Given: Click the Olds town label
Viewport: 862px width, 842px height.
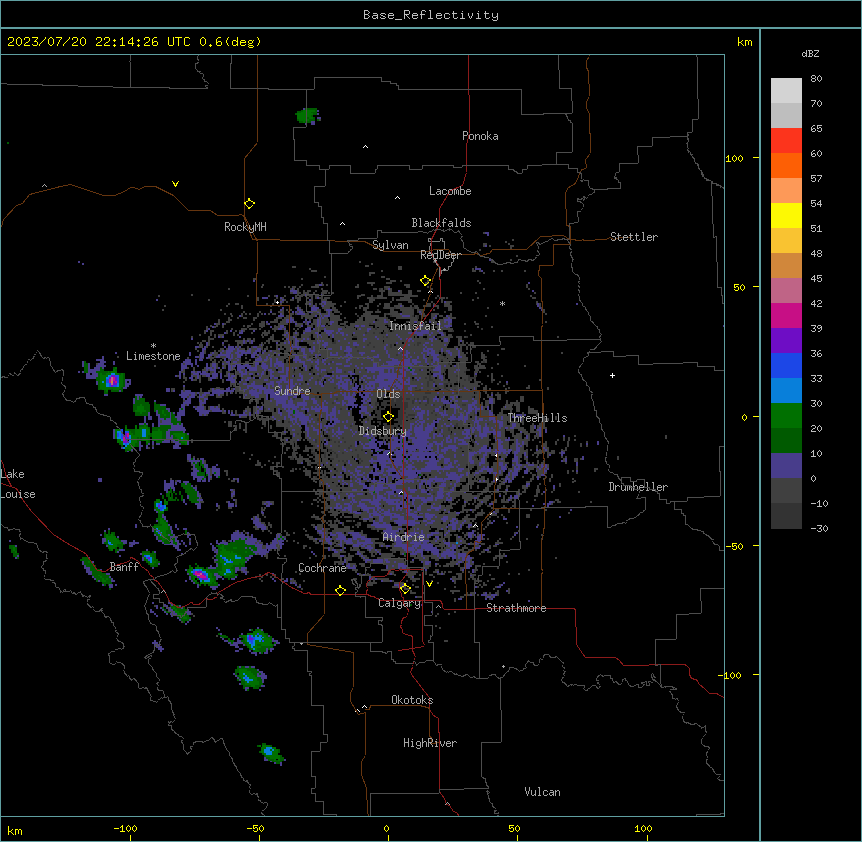Looking at the screenshot, I should click(x=388, y=394).
